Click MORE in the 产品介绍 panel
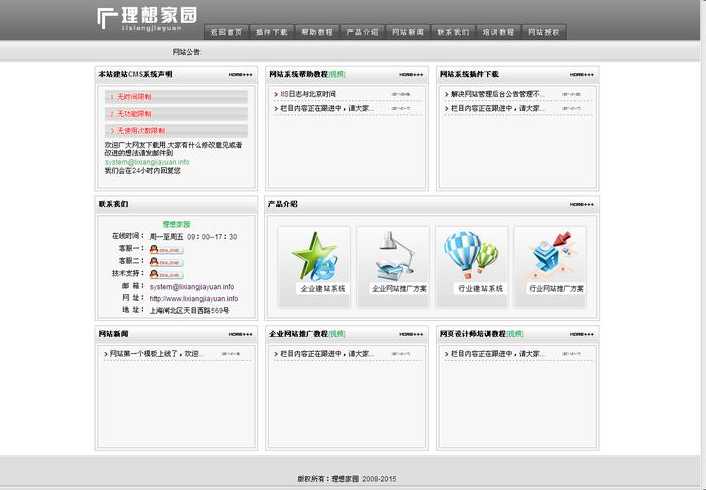706x490 pixels. [x=582, y=204]
